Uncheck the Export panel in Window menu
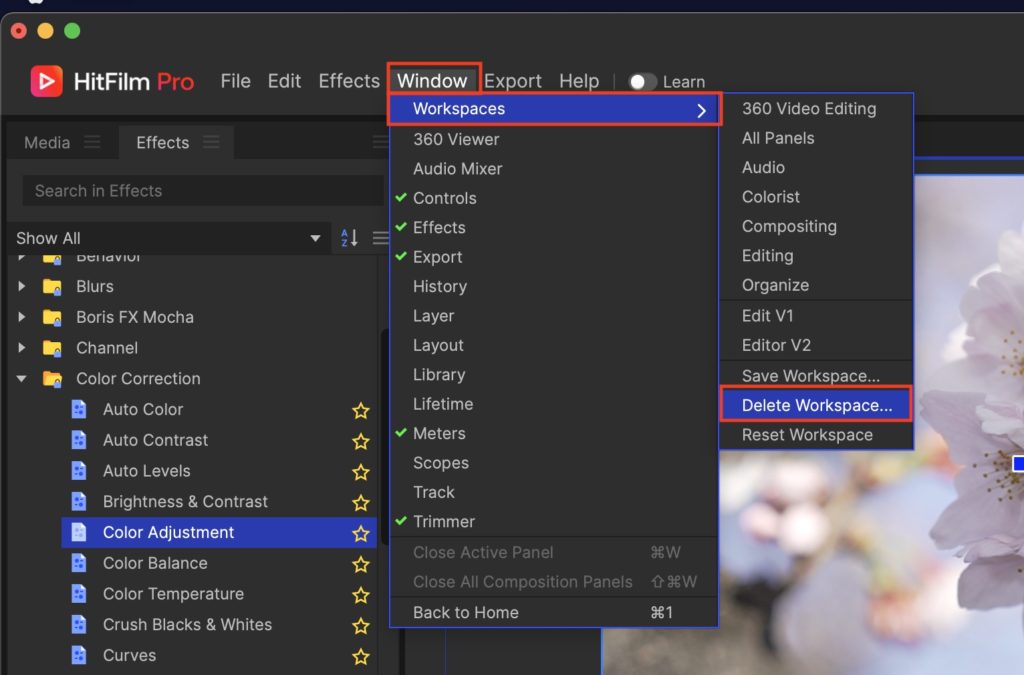Screen dimensions: 1024x675 pos(554,257)
